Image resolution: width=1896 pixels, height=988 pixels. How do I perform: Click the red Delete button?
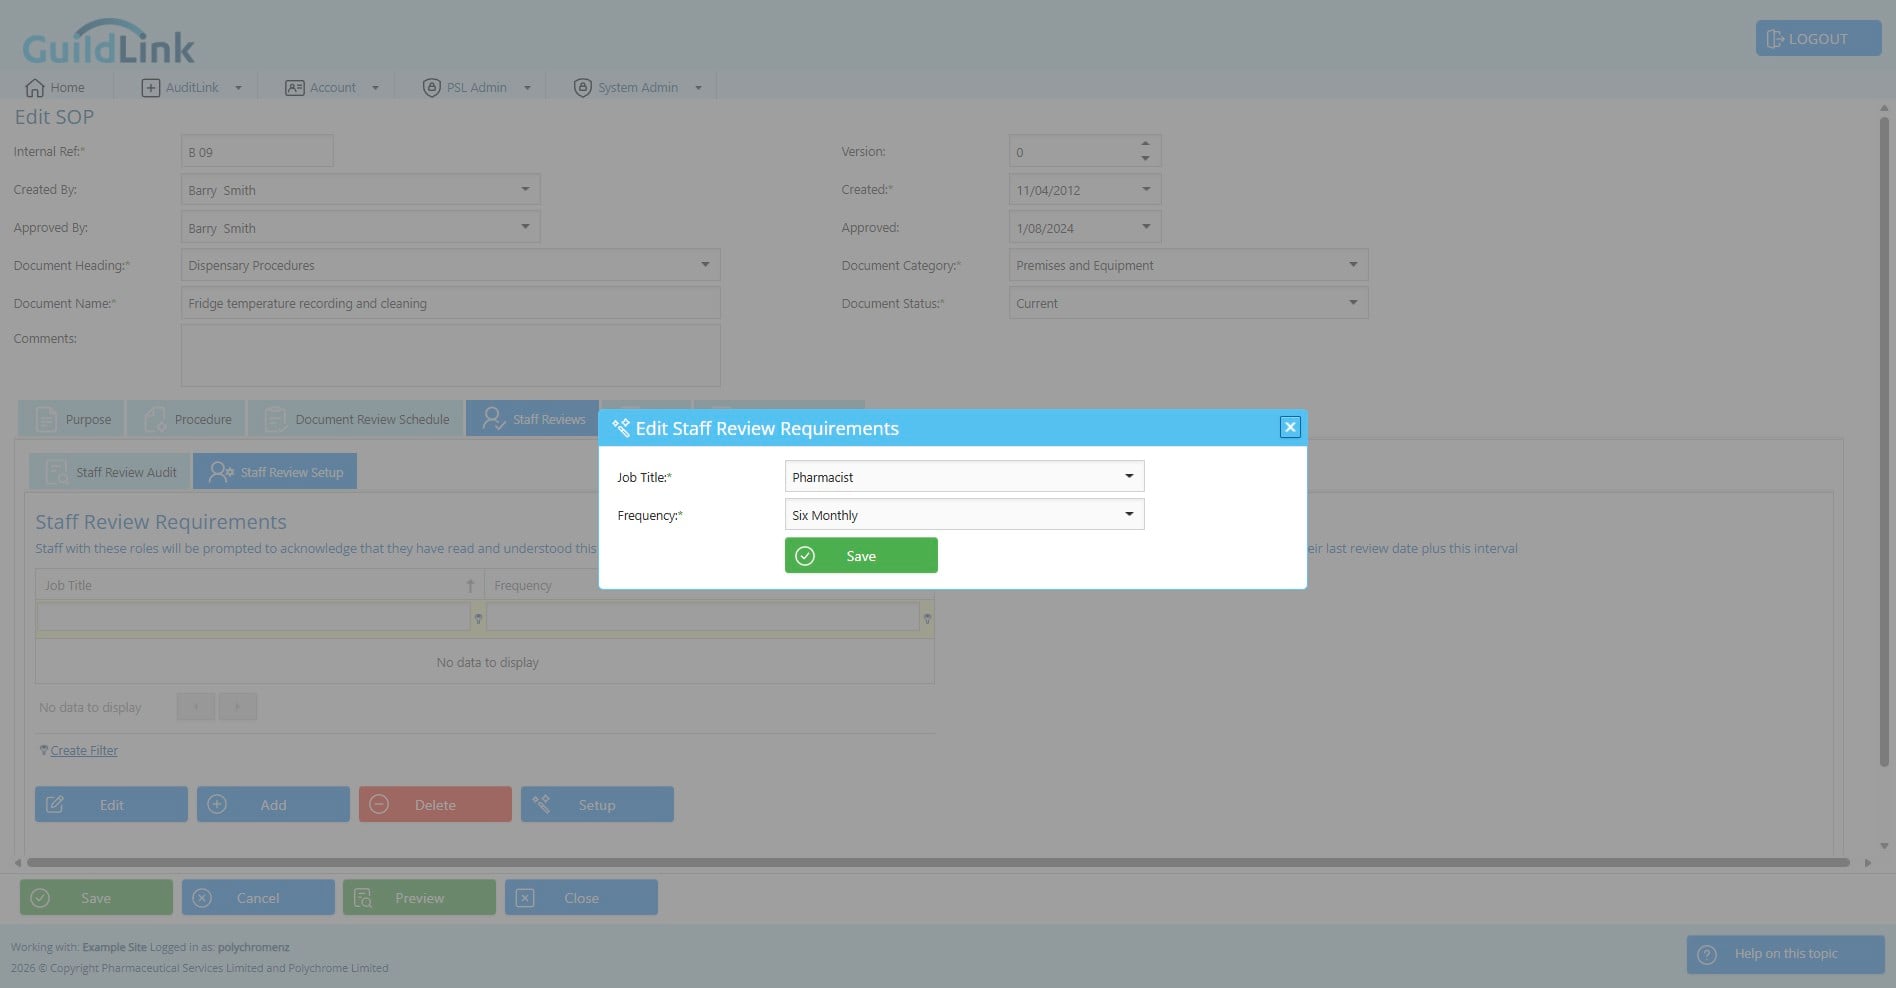(435, 804)
